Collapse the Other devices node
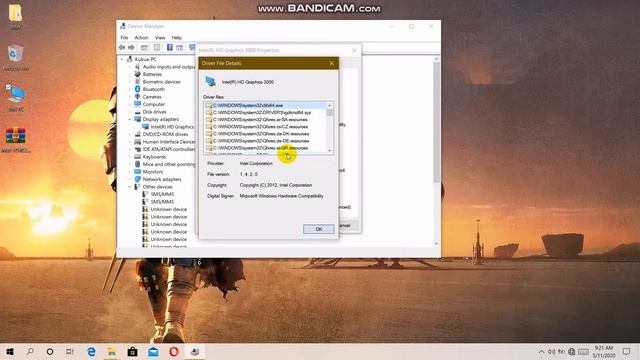Viewport: 640px width, 360px height. (130, 187)
